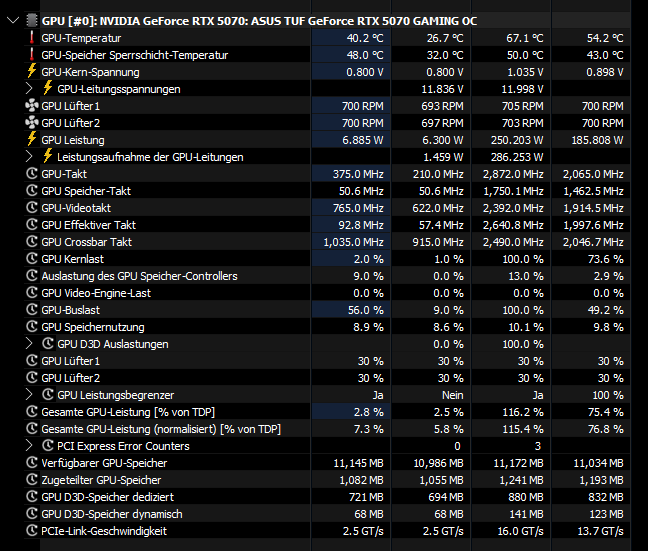Expand the PCI Express Error Counters subgroup

tap(29, 446)
